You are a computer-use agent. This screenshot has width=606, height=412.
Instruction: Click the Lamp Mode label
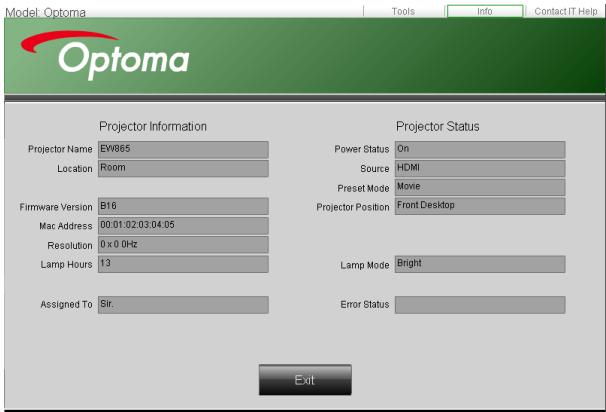click(x=365, y=265)
